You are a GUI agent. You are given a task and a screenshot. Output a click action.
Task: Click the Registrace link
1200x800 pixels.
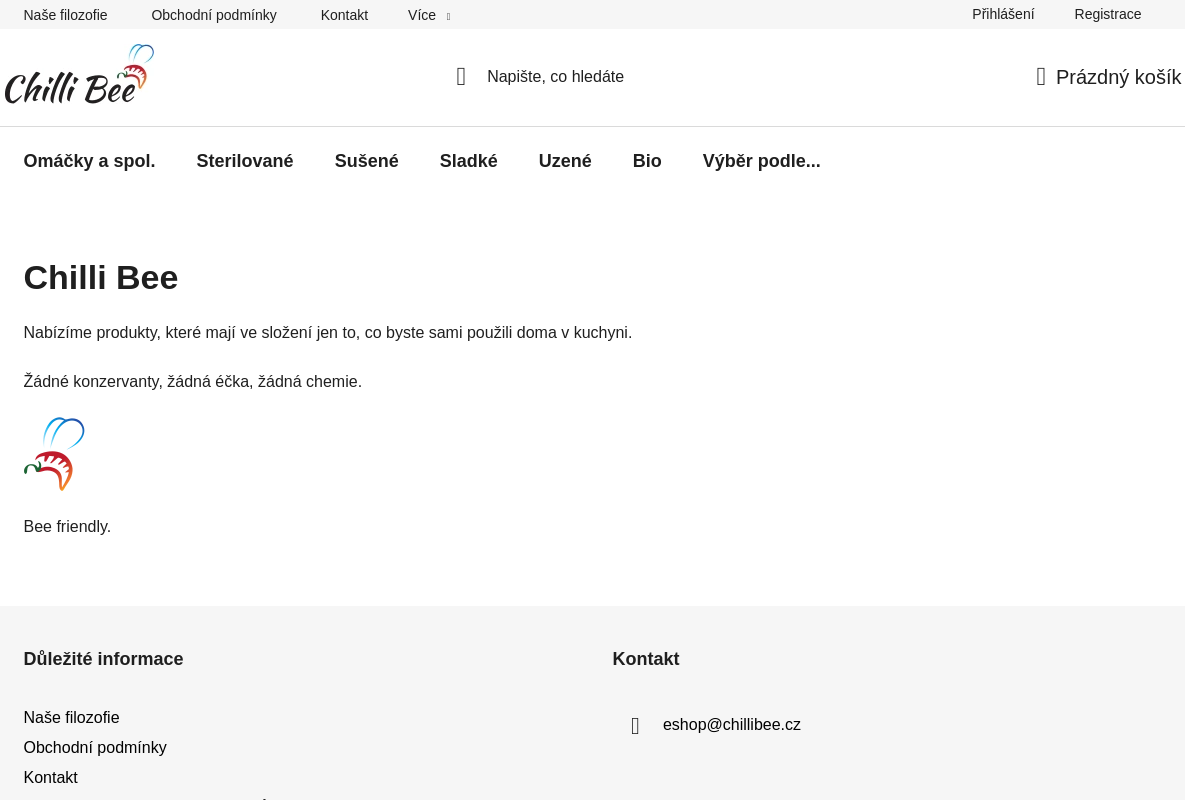coord(1107,14)
